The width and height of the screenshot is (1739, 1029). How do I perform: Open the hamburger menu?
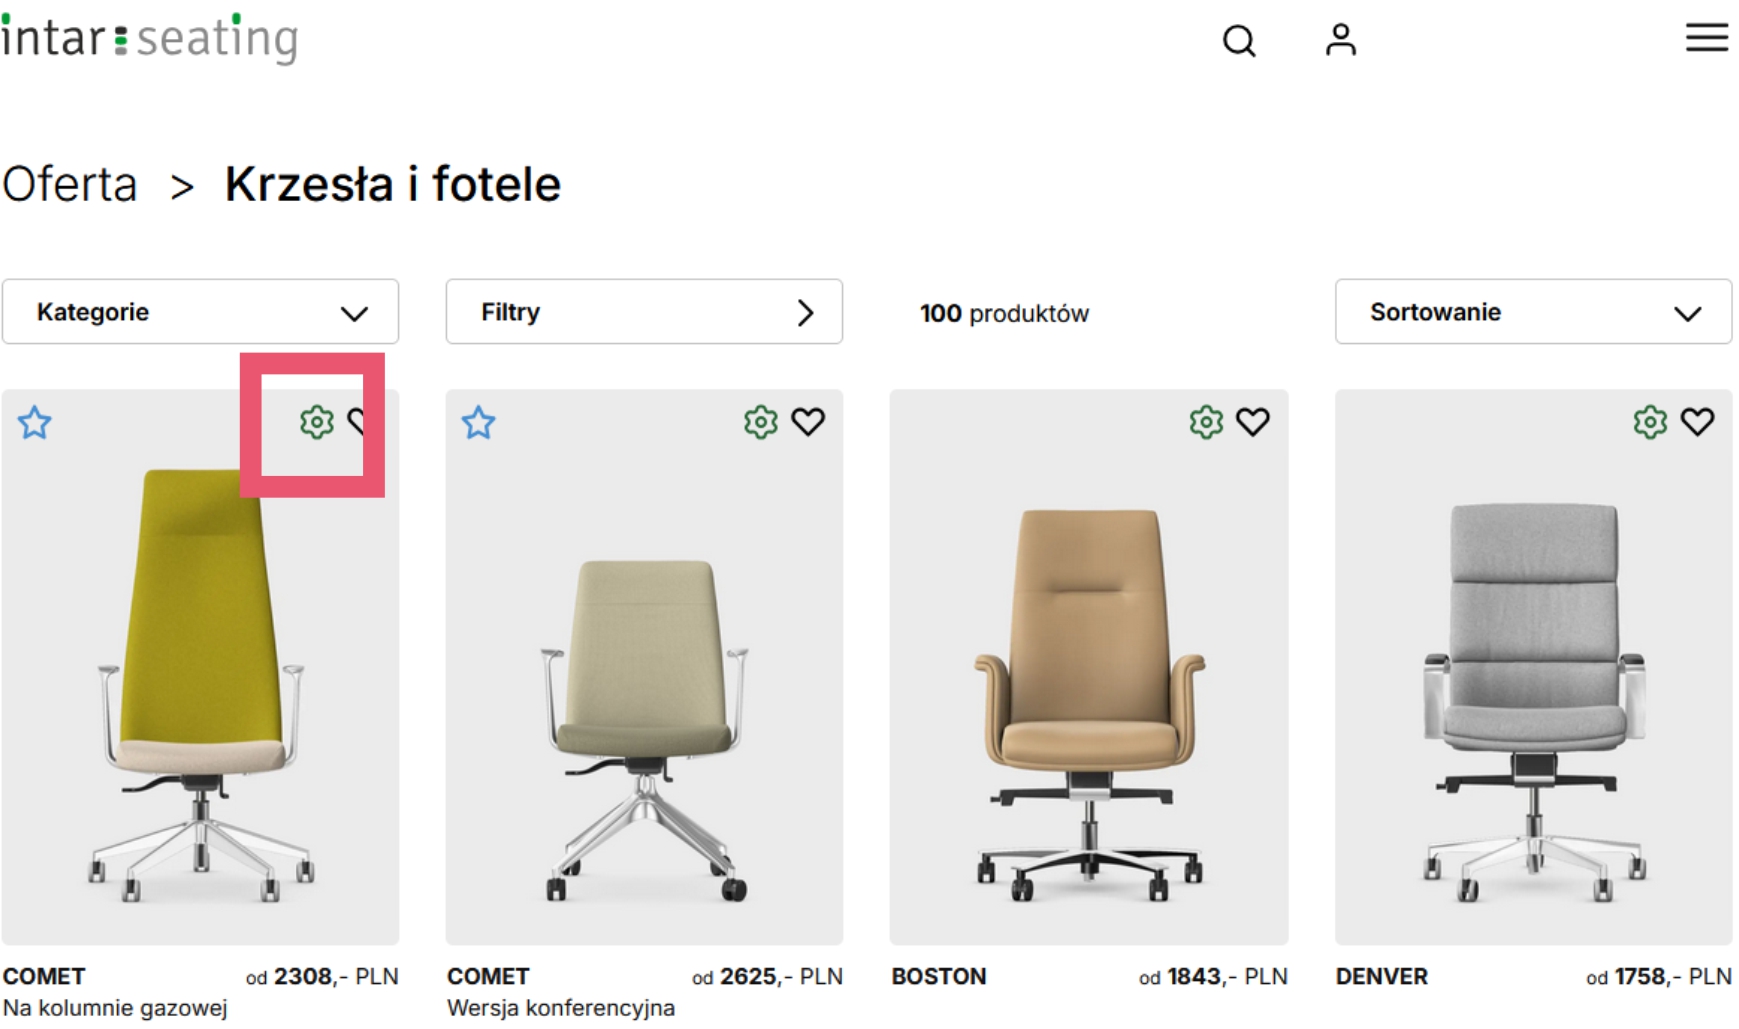click(x=1706, y=38)
